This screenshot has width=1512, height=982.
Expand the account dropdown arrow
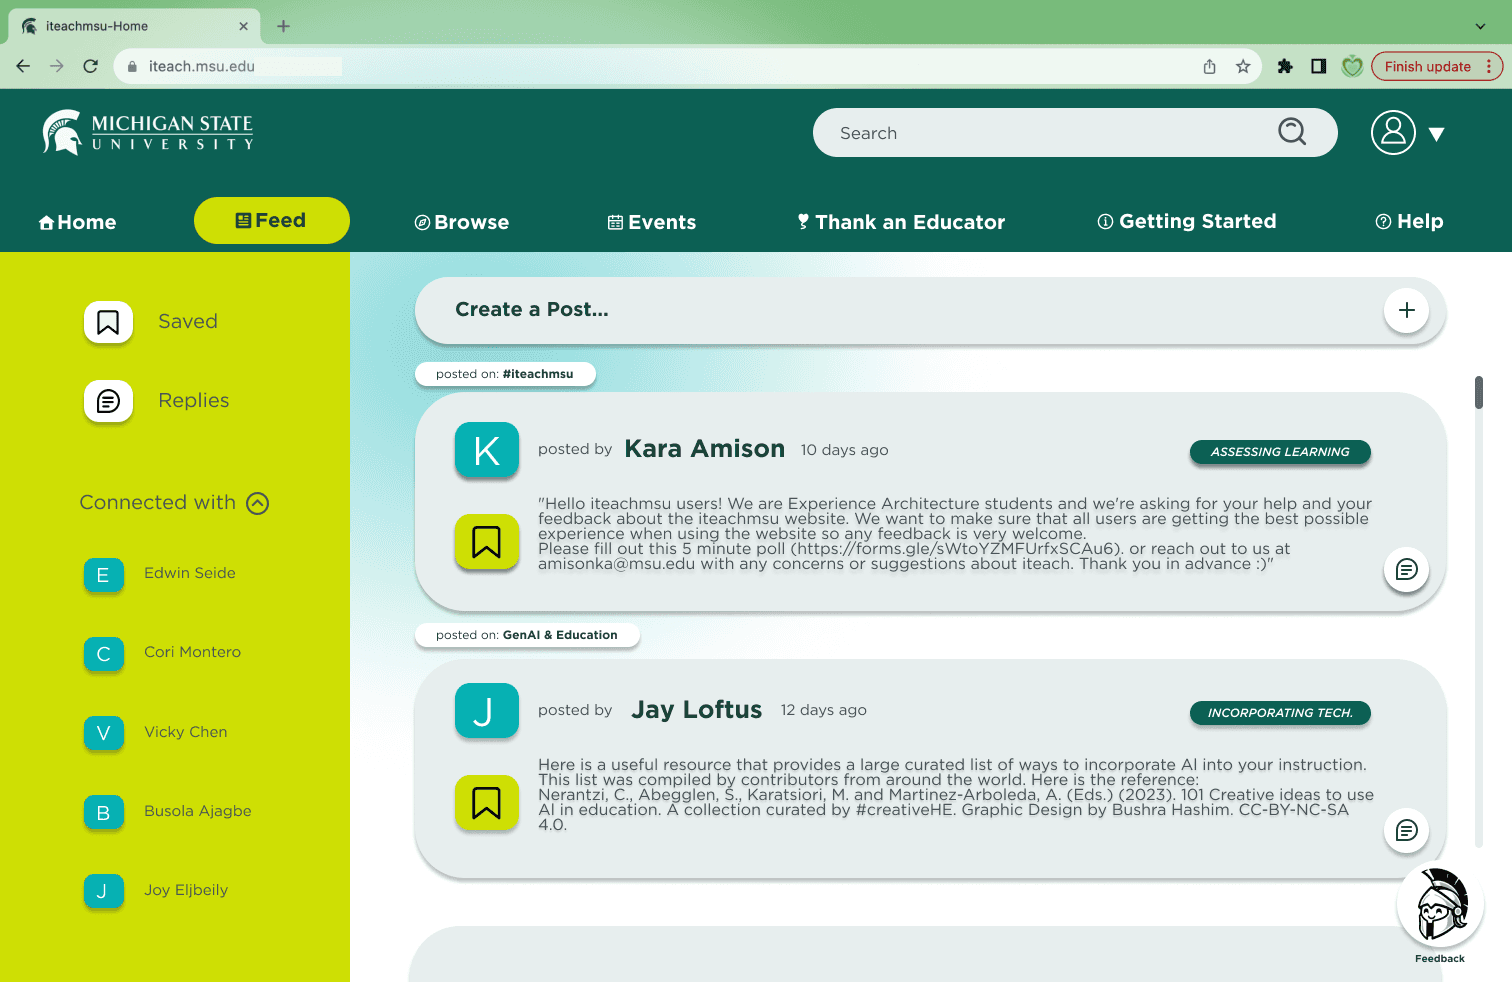pos(1437,134)
